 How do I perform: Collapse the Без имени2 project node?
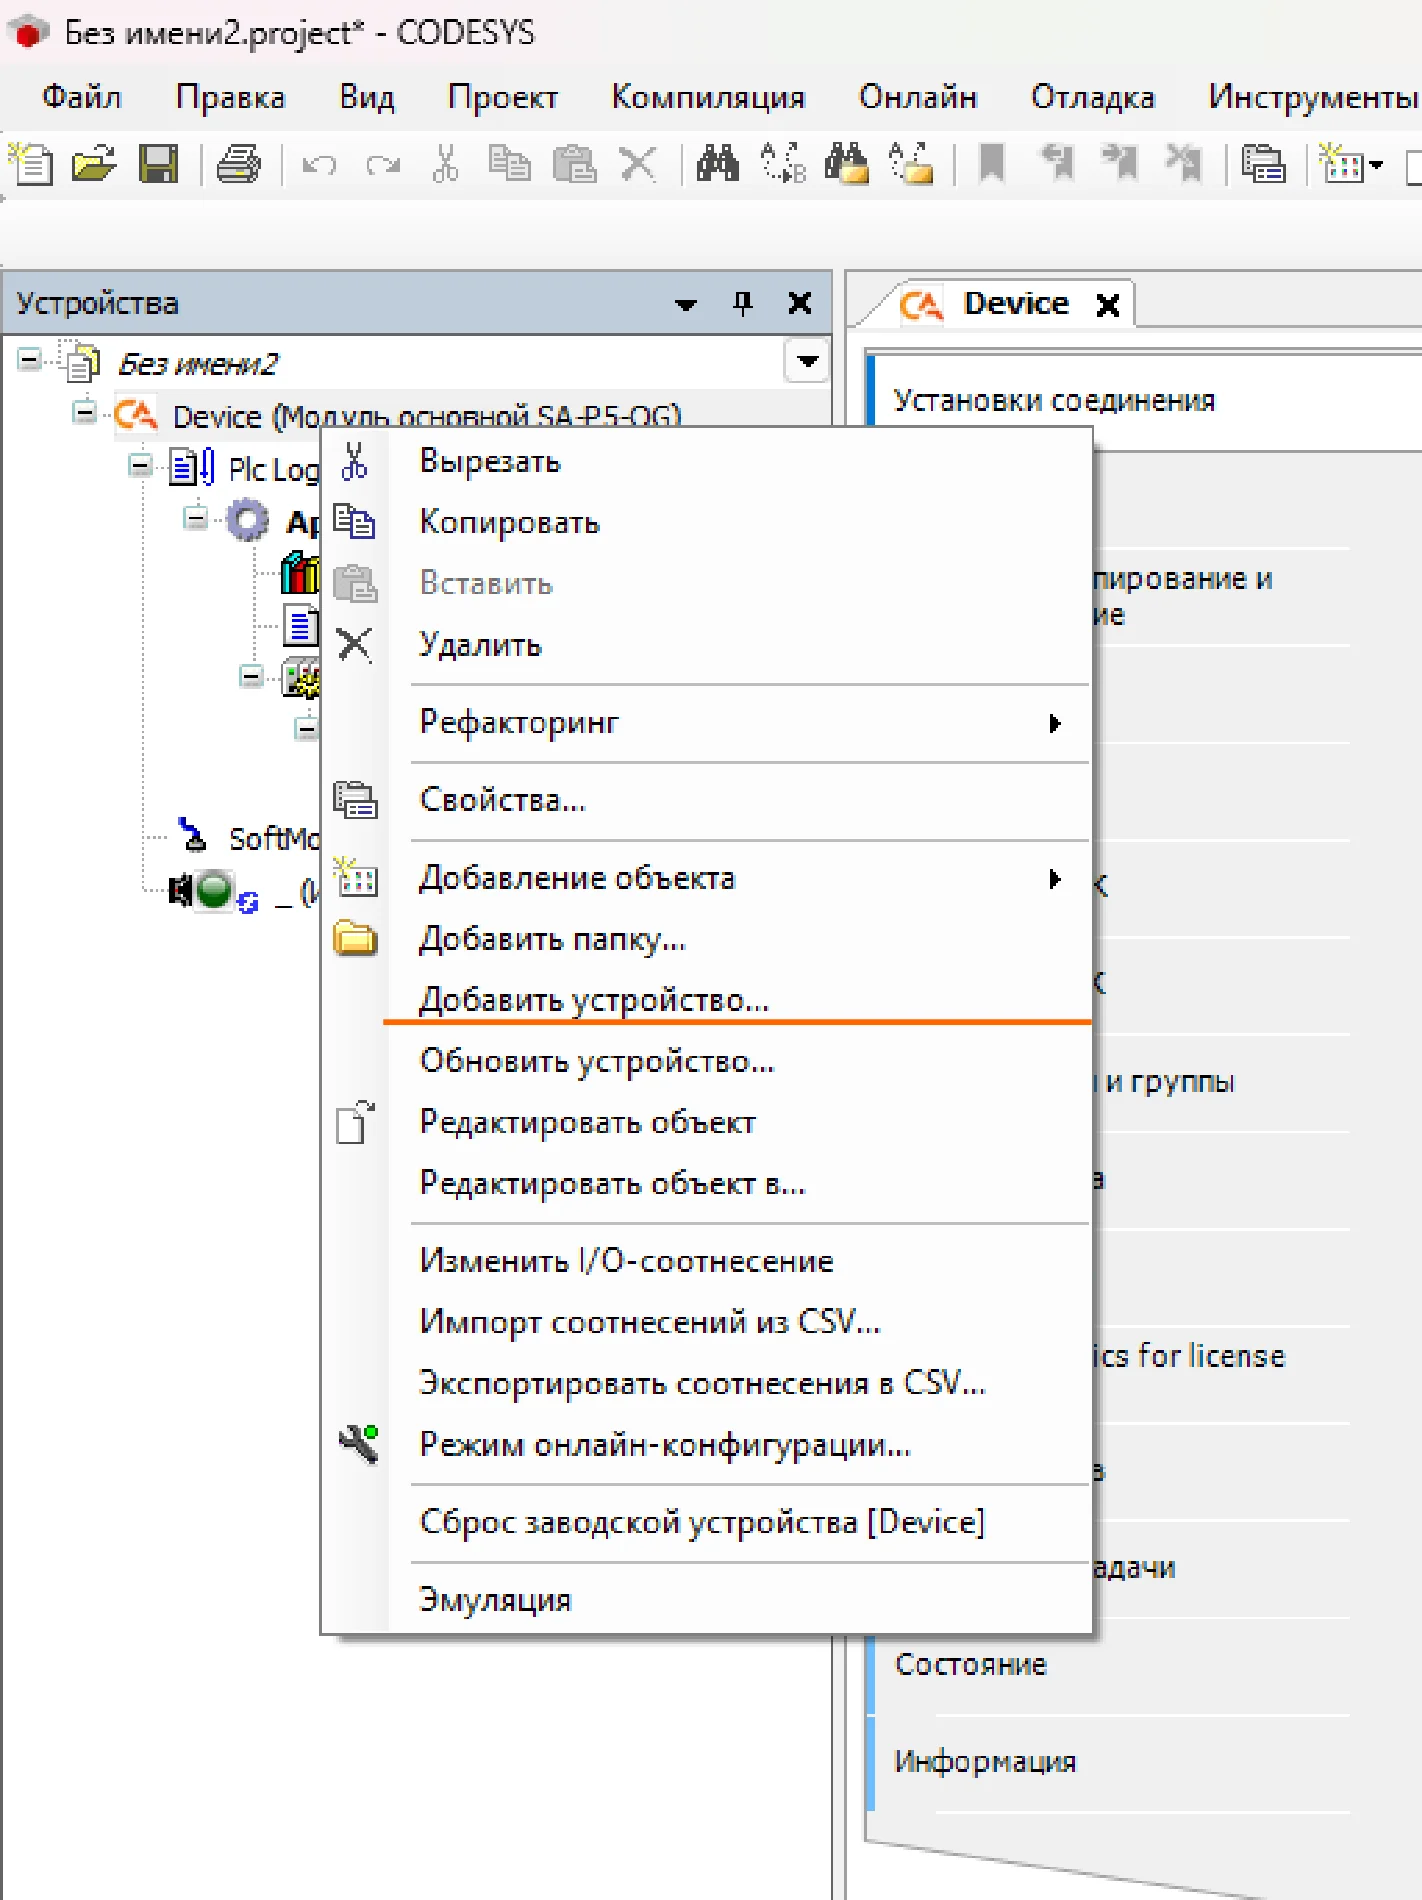(x=30, y=360)
